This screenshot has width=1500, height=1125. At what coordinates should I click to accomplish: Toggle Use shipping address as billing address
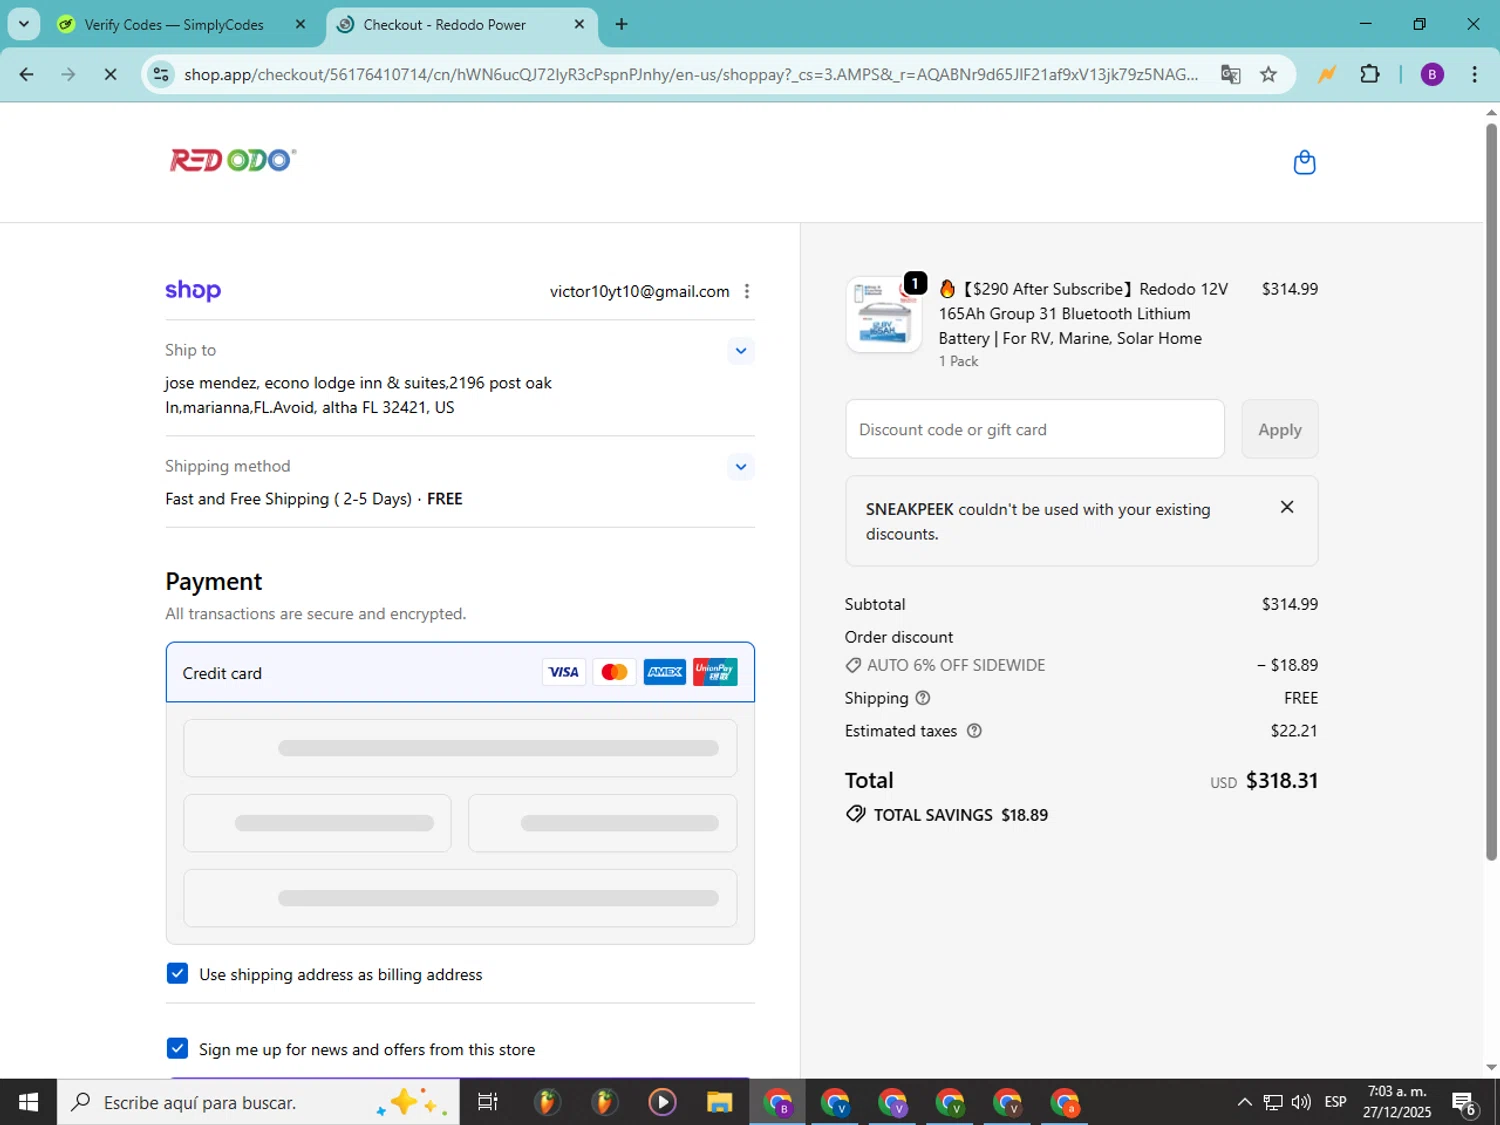(177, 973)
